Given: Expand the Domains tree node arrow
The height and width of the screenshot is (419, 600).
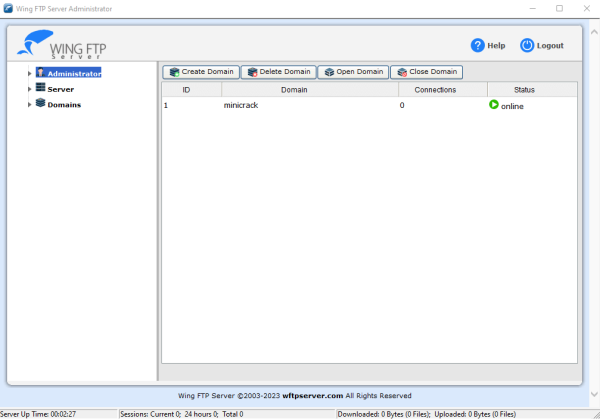Looking at the screenshot, I should 29,104.
